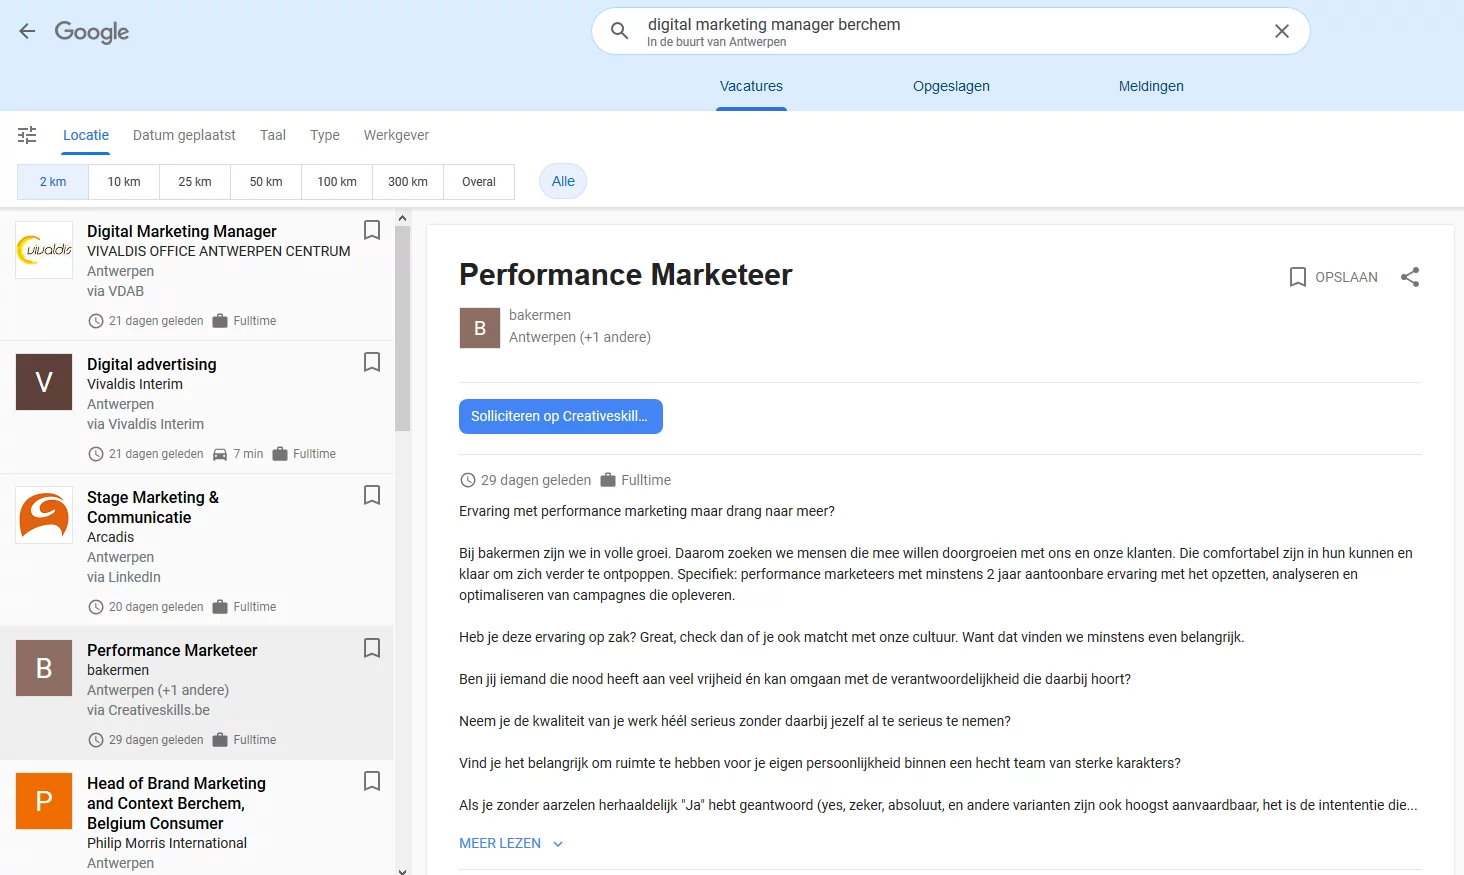1464x875 pixels.
Task: Choose the 100 km distance option
Action: click(x=337, y=182)
